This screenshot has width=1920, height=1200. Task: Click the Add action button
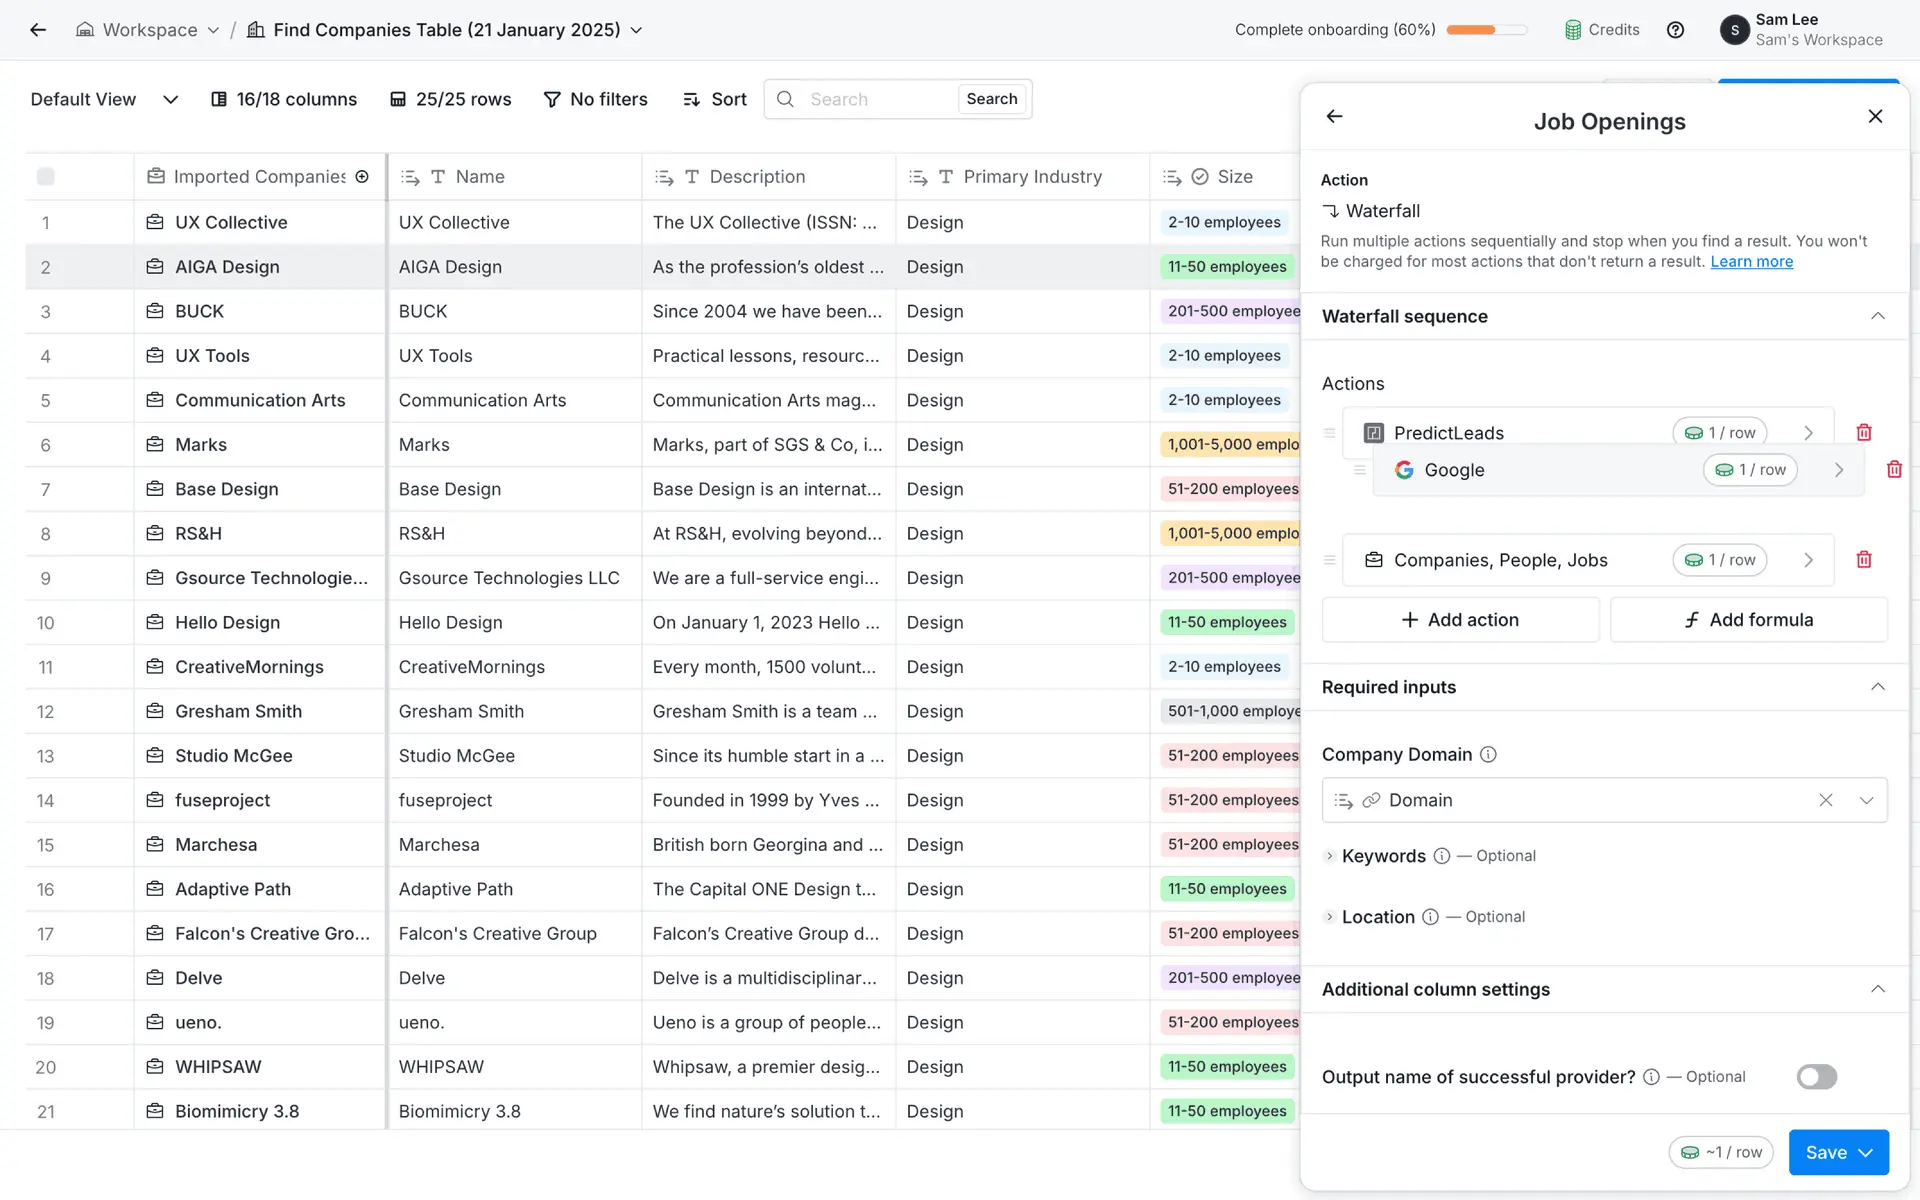(x=1460, y=620)
